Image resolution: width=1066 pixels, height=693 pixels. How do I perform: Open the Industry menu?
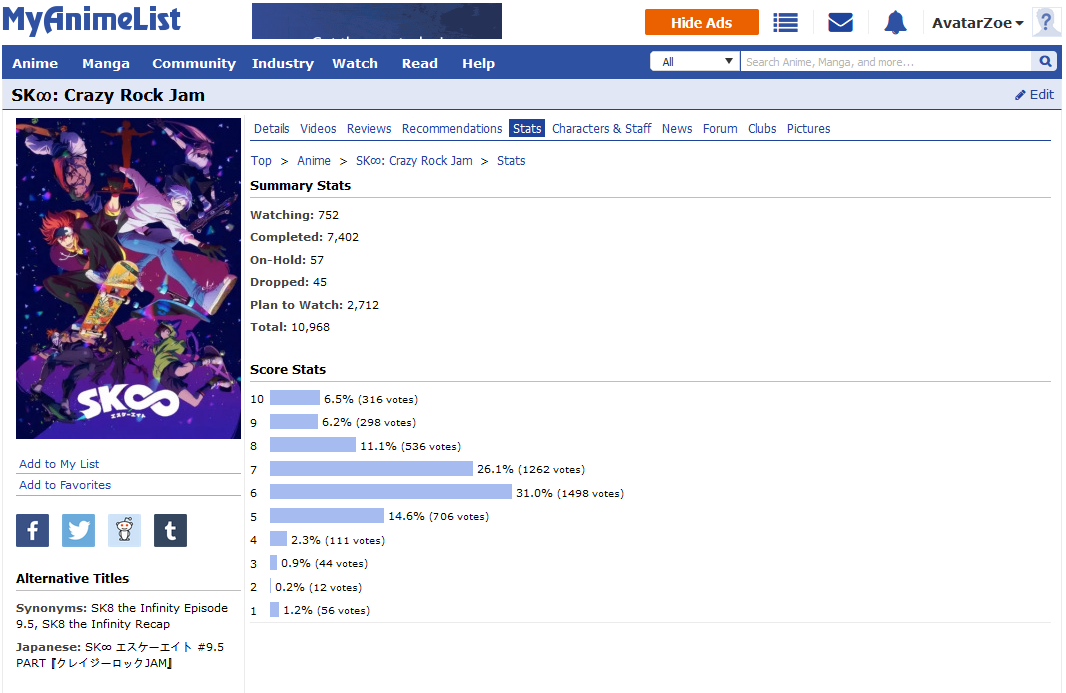283,63
